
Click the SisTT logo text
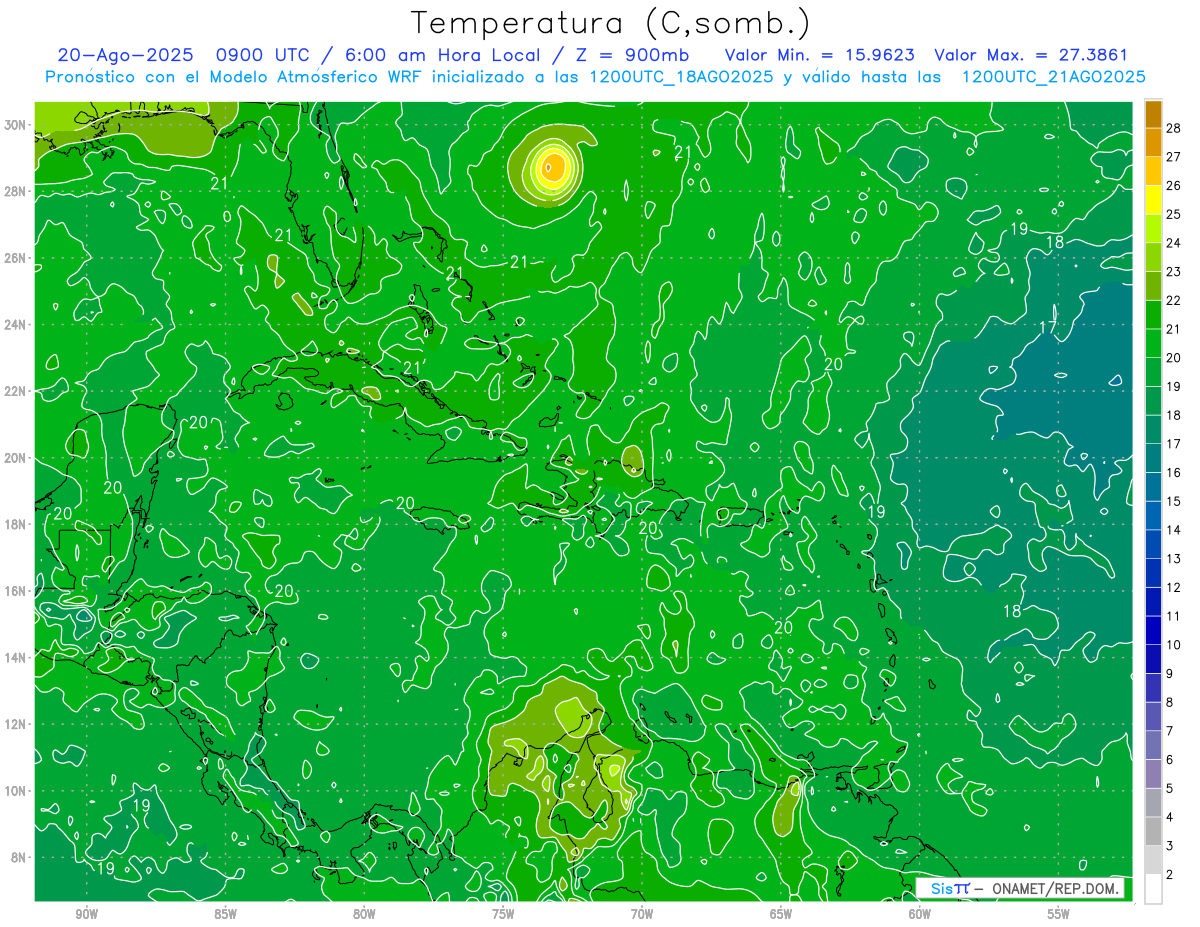tap(950, 888)
